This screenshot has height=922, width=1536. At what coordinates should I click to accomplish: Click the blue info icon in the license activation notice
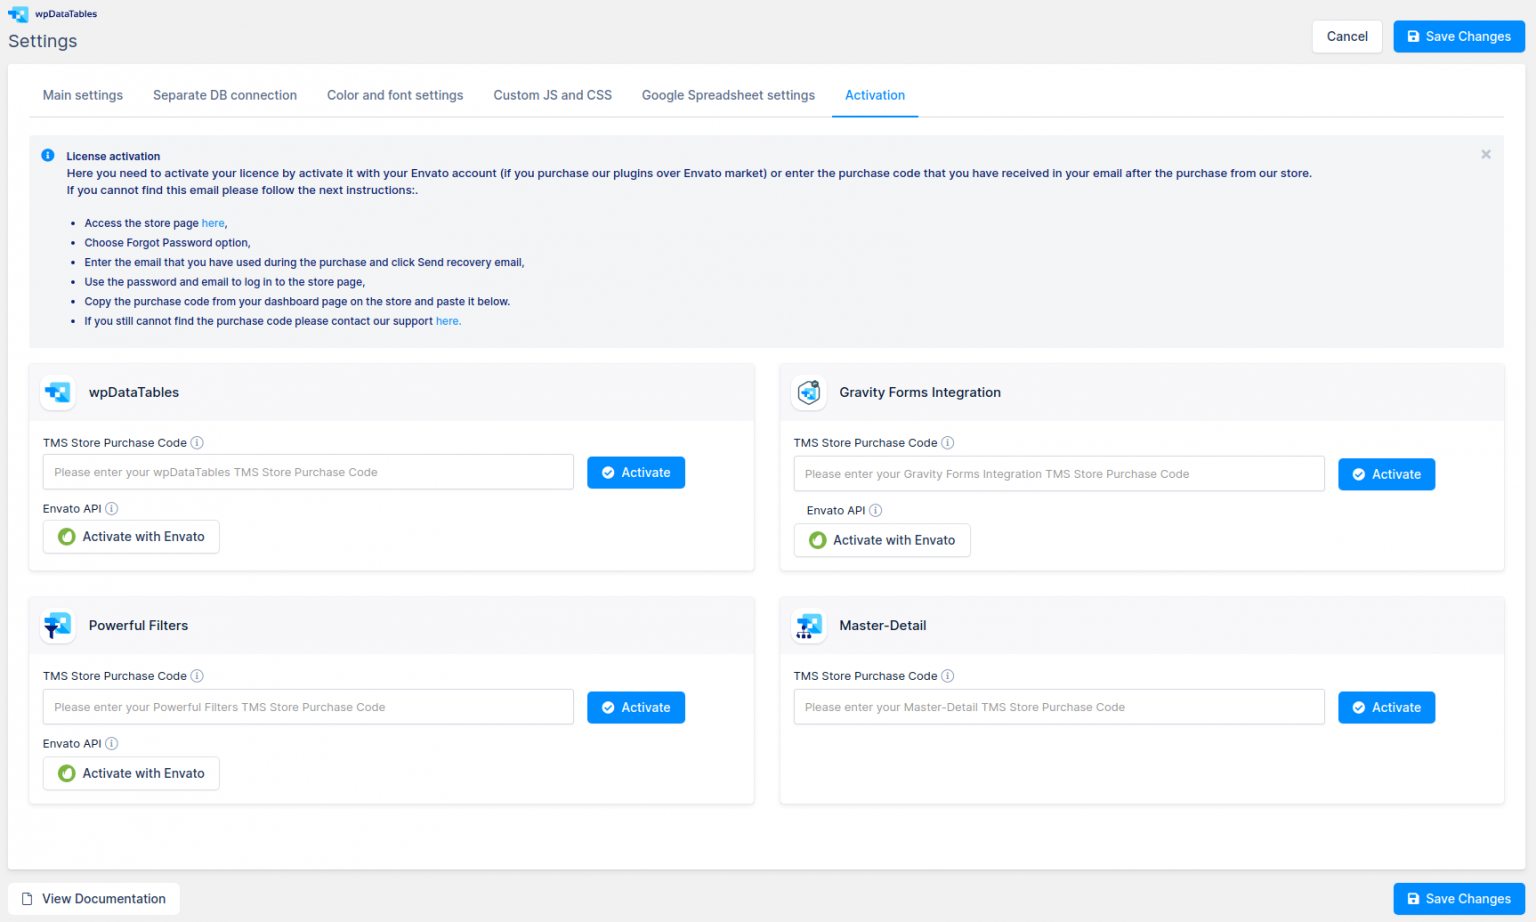click(x=47, y=154)
